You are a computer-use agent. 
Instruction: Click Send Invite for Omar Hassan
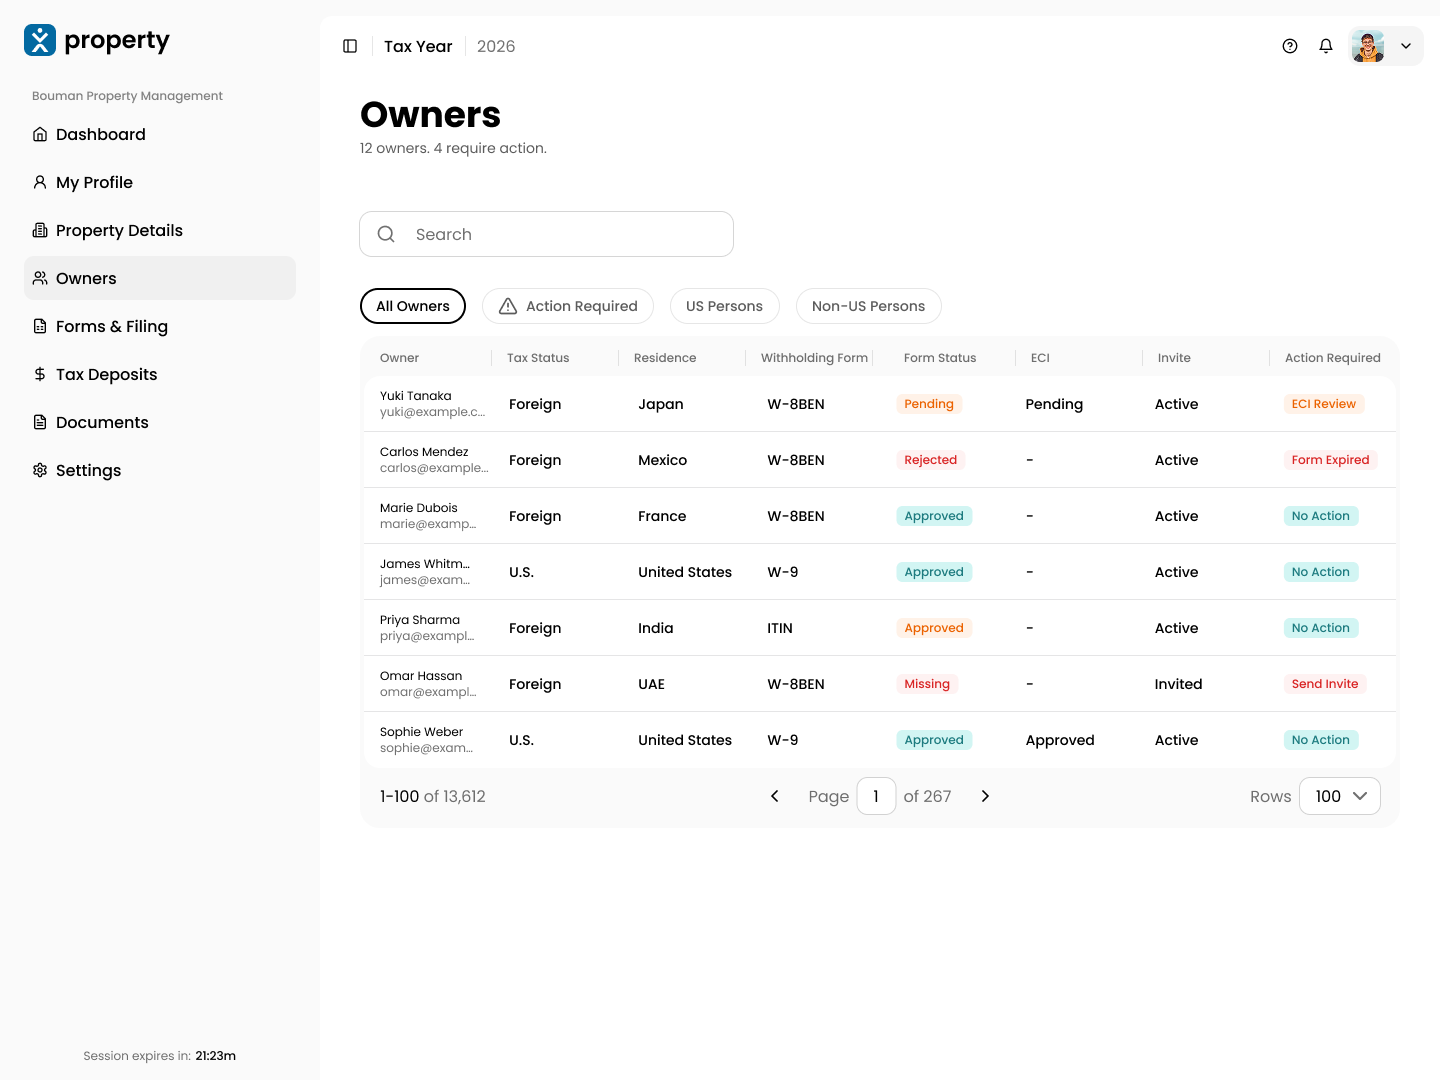tap(1325, 684)
